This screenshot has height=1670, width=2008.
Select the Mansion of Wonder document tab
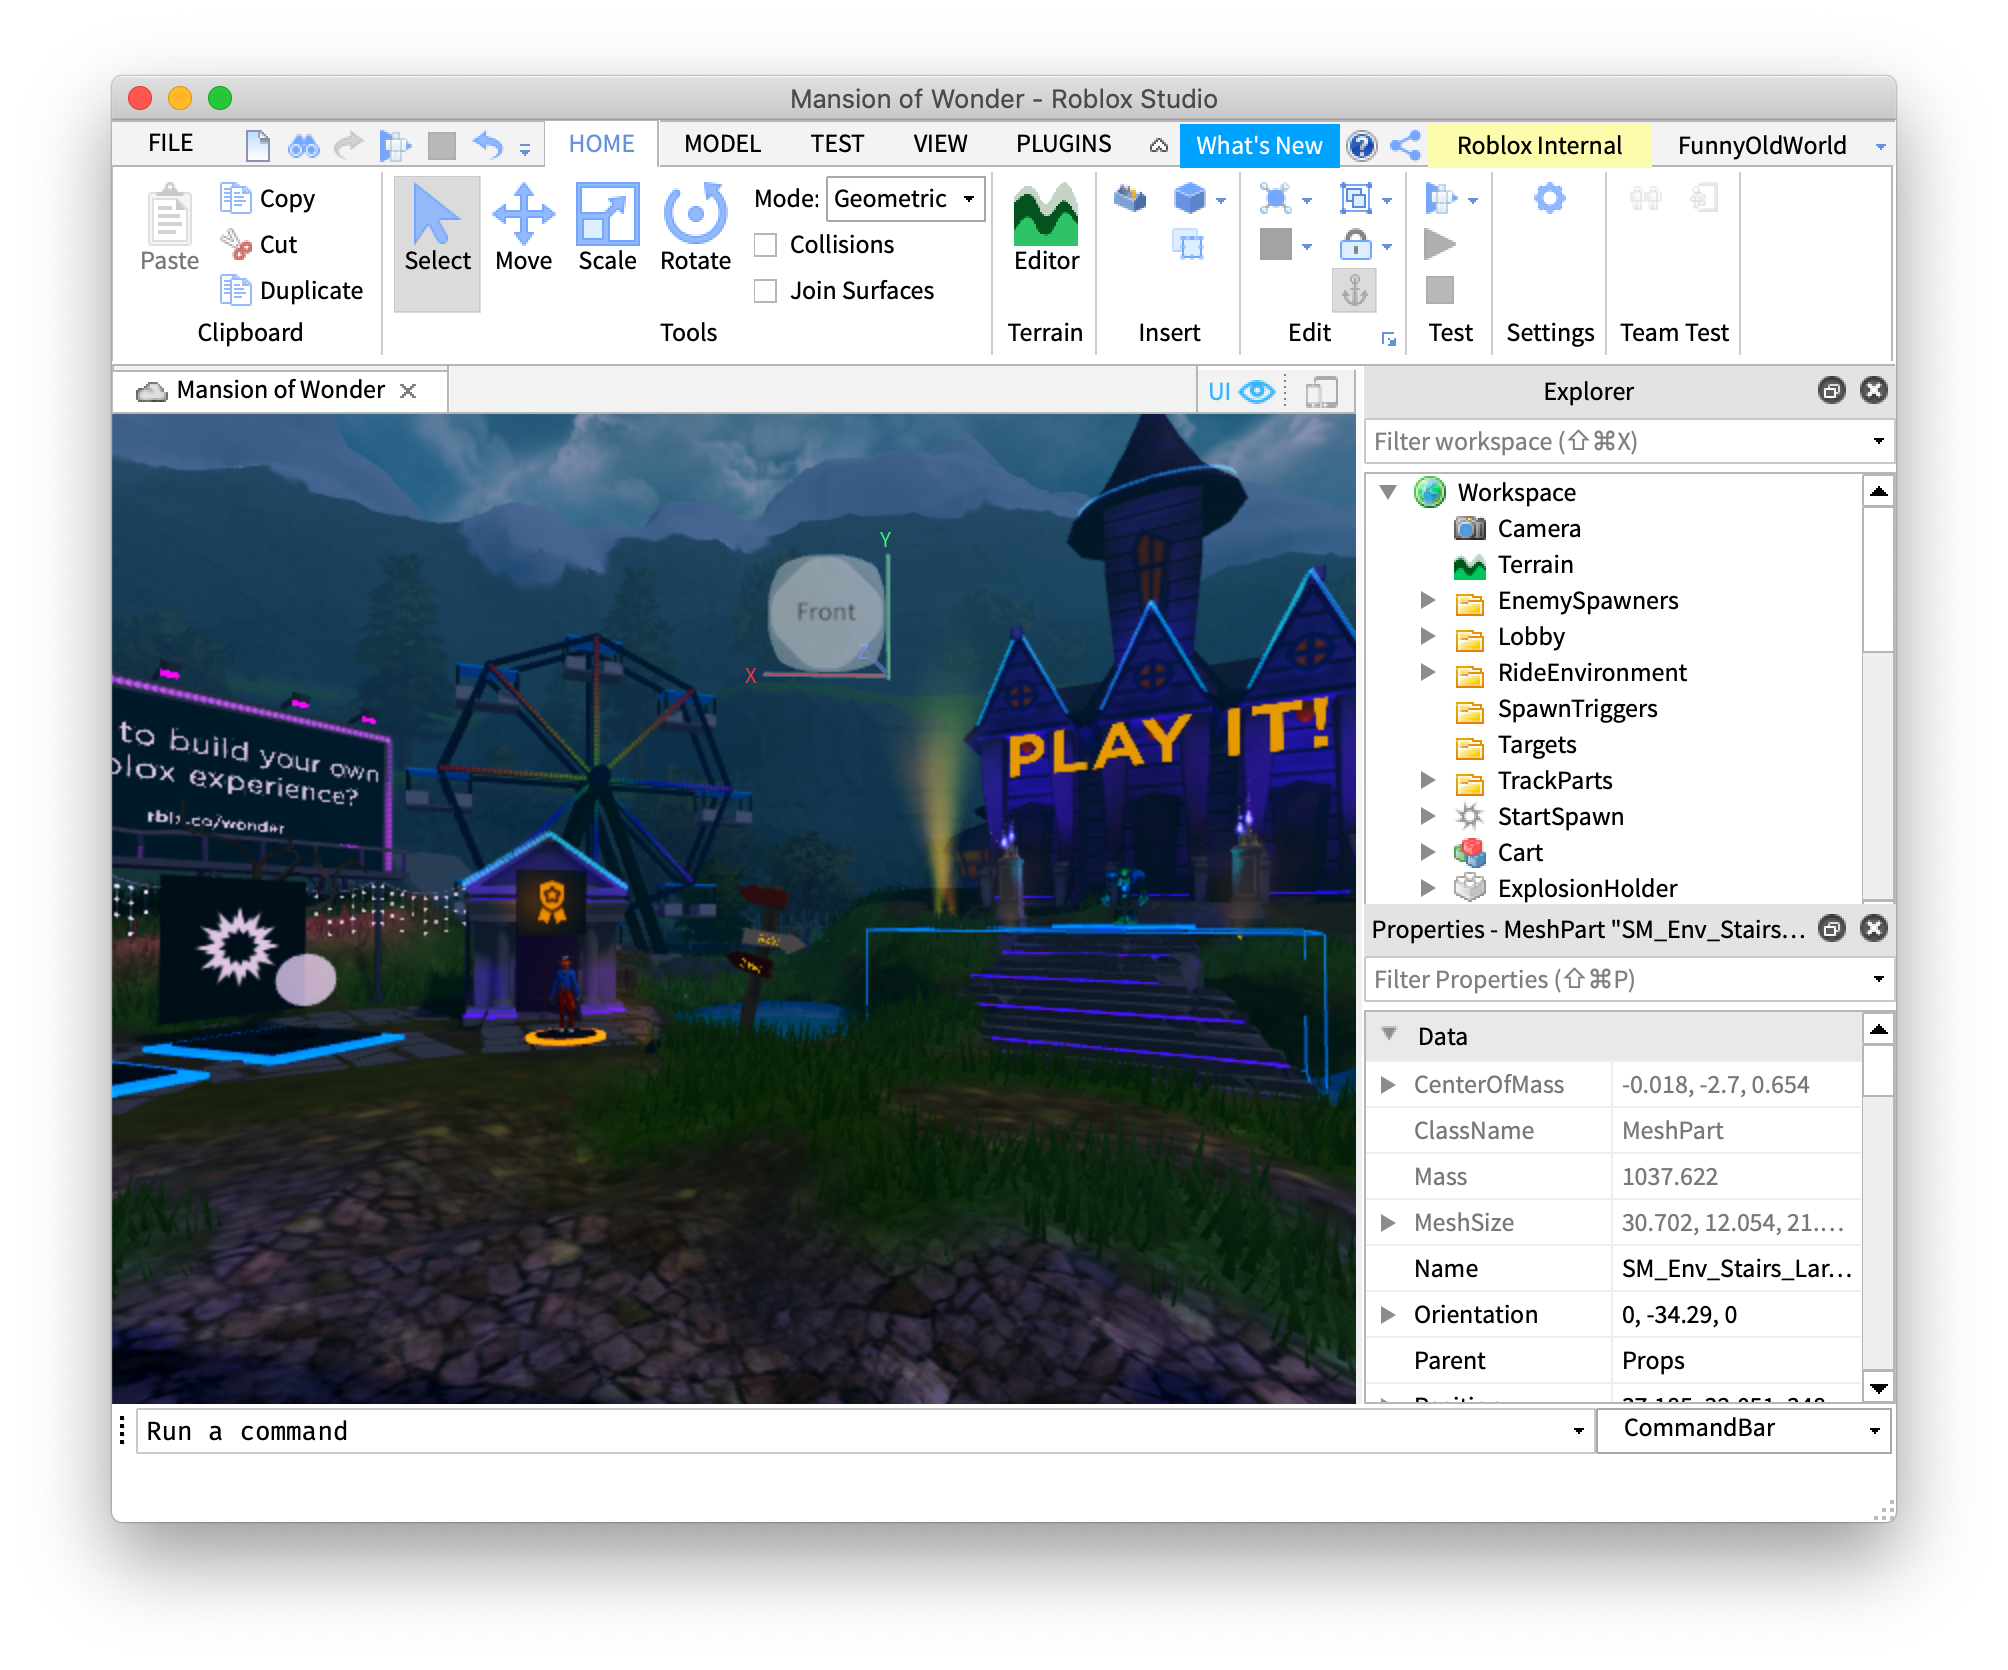(280, 390)
